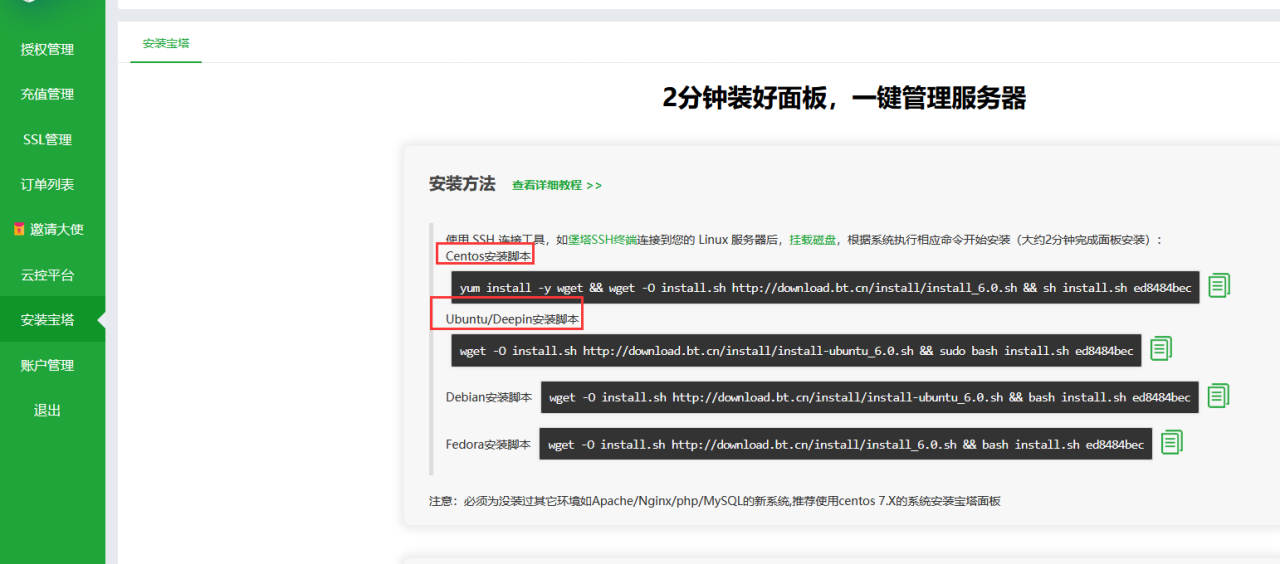
Task: Open the 查看详细教程 >> link
Action: [557, 185]
